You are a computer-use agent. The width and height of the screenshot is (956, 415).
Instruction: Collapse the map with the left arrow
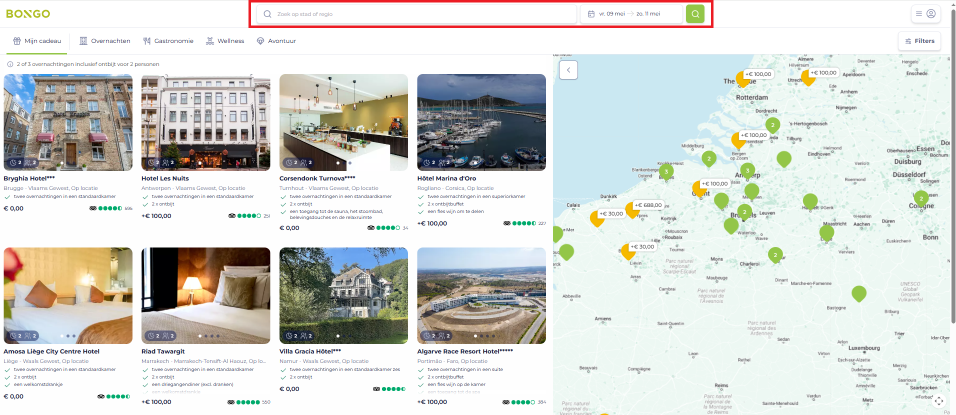568,70
